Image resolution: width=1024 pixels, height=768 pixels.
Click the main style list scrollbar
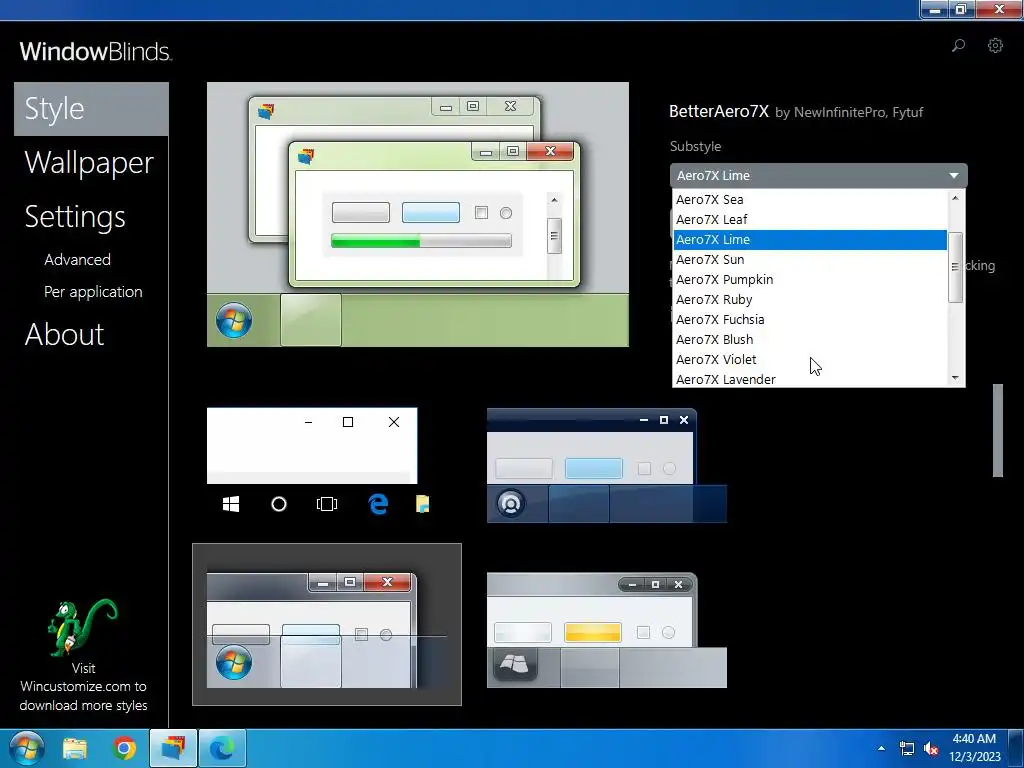coord(997,430)
